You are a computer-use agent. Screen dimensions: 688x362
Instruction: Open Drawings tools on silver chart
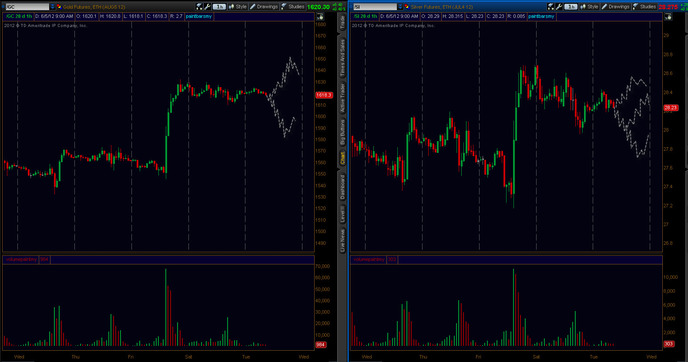pyautogui.click(x=616, y=7)
